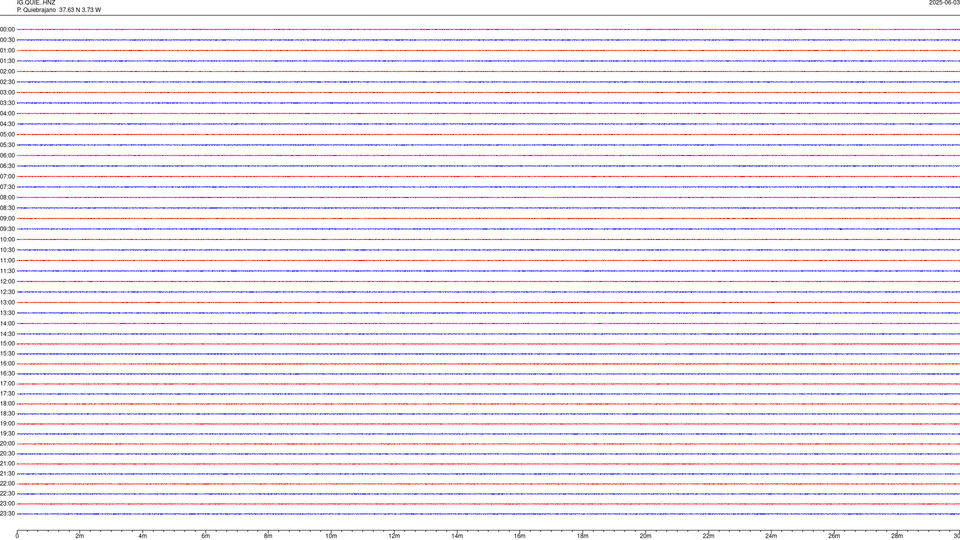Click the '15:00' row time label
Image resolution: width=960 pixels, height=540 pixels.
click(x=7, y=343)
